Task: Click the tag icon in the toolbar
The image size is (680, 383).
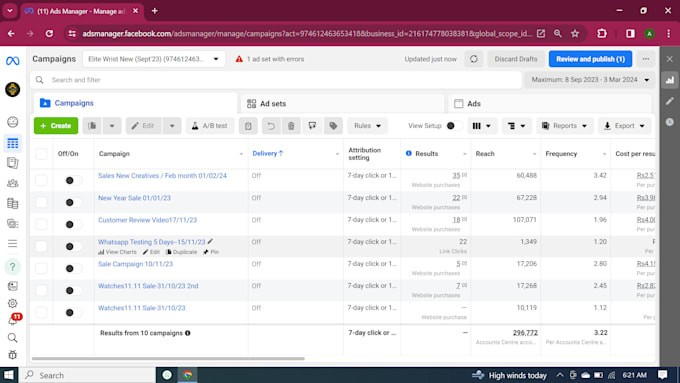Action: 333,126
